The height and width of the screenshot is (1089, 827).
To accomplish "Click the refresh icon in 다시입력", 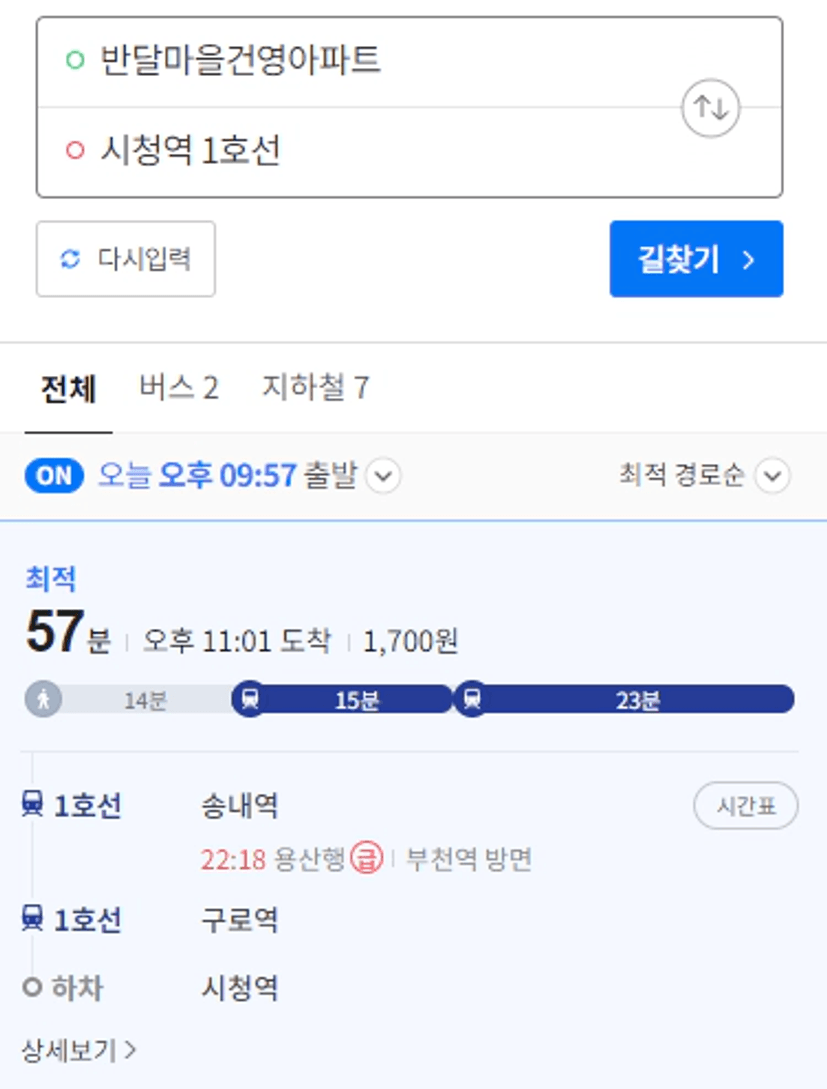I will (x=70, y=259).
